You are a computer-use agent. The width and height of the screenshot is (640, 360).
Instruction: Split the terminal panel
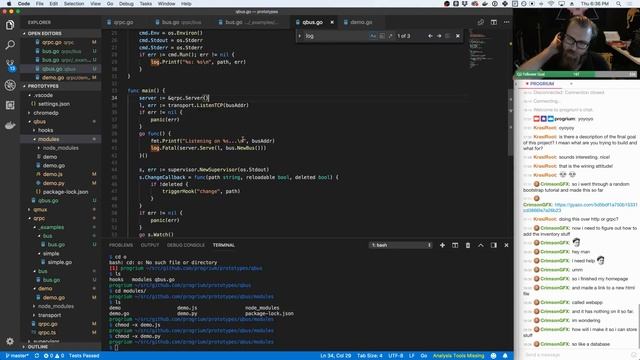tap(455, 245)
